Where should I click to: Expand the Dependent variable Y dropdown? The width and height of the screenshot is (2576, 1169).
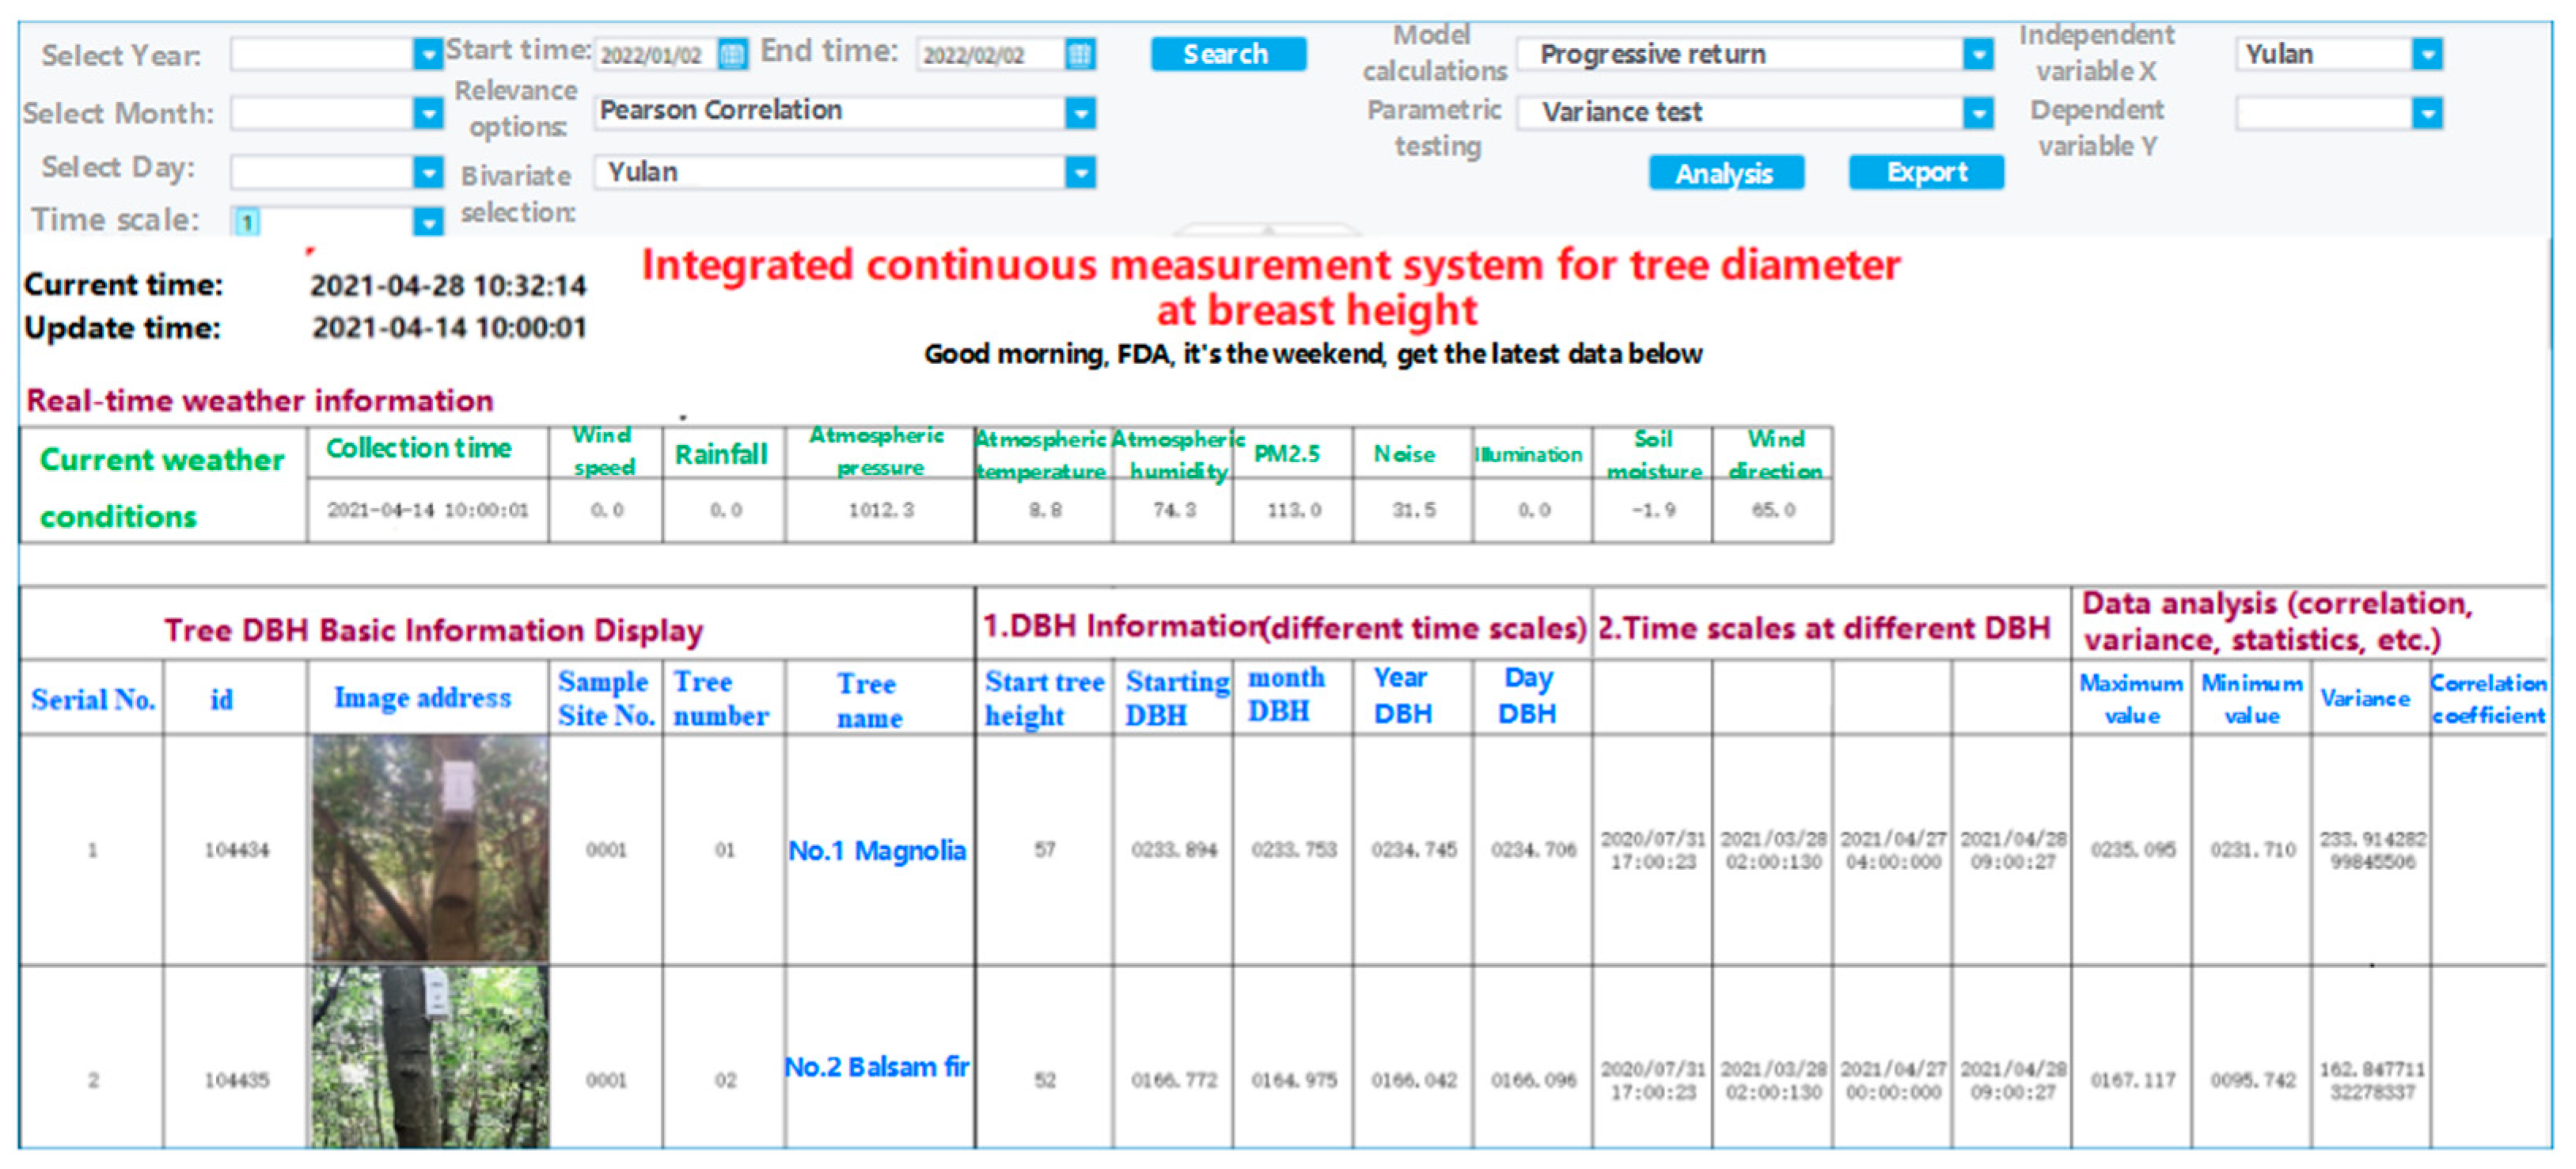pyautogui.click(x=2427, y=113)
